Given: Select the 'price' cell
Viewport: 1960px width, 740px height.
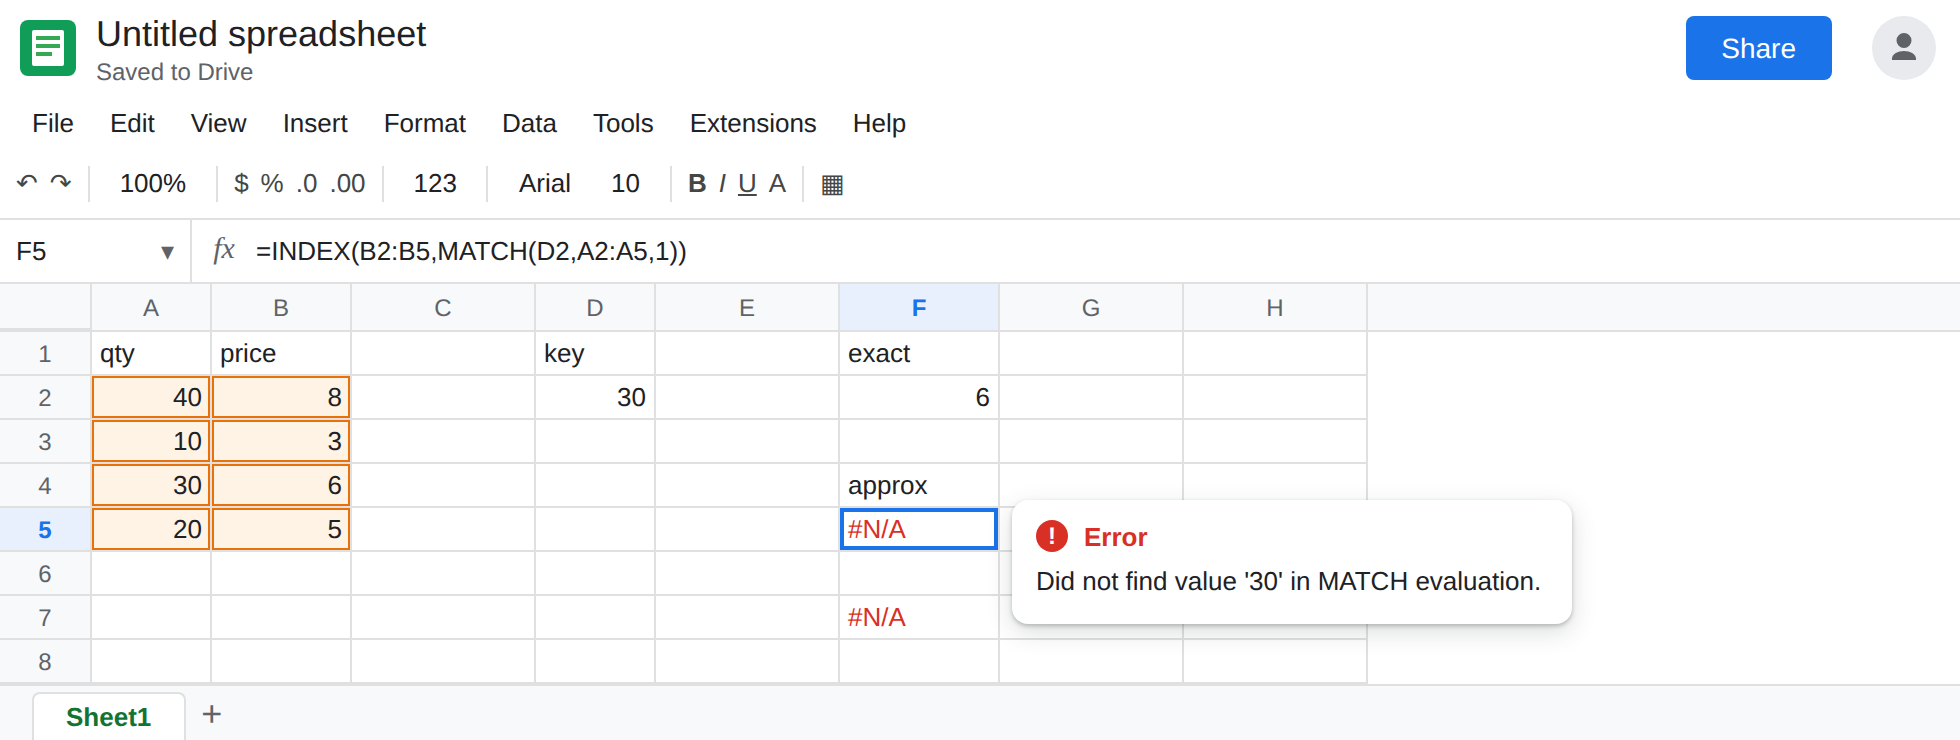Looking at the screenshot, I should pyautogui.click(x=281, y=354).
